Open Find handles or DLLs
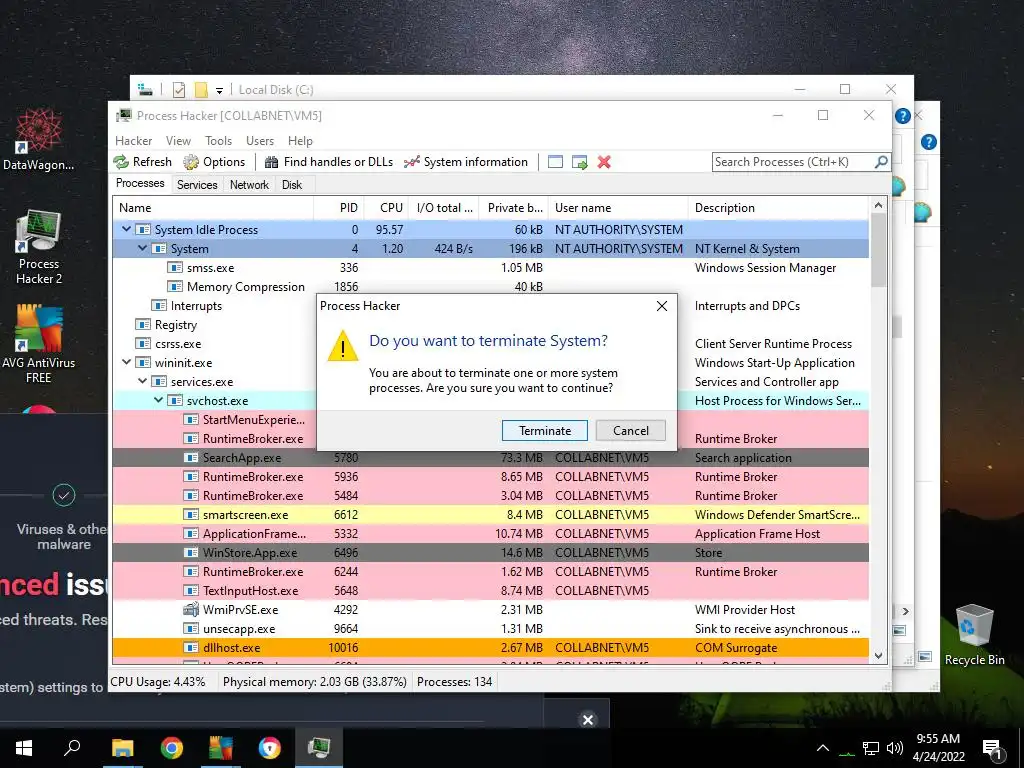1024x768 pixels. pos(329,162)
